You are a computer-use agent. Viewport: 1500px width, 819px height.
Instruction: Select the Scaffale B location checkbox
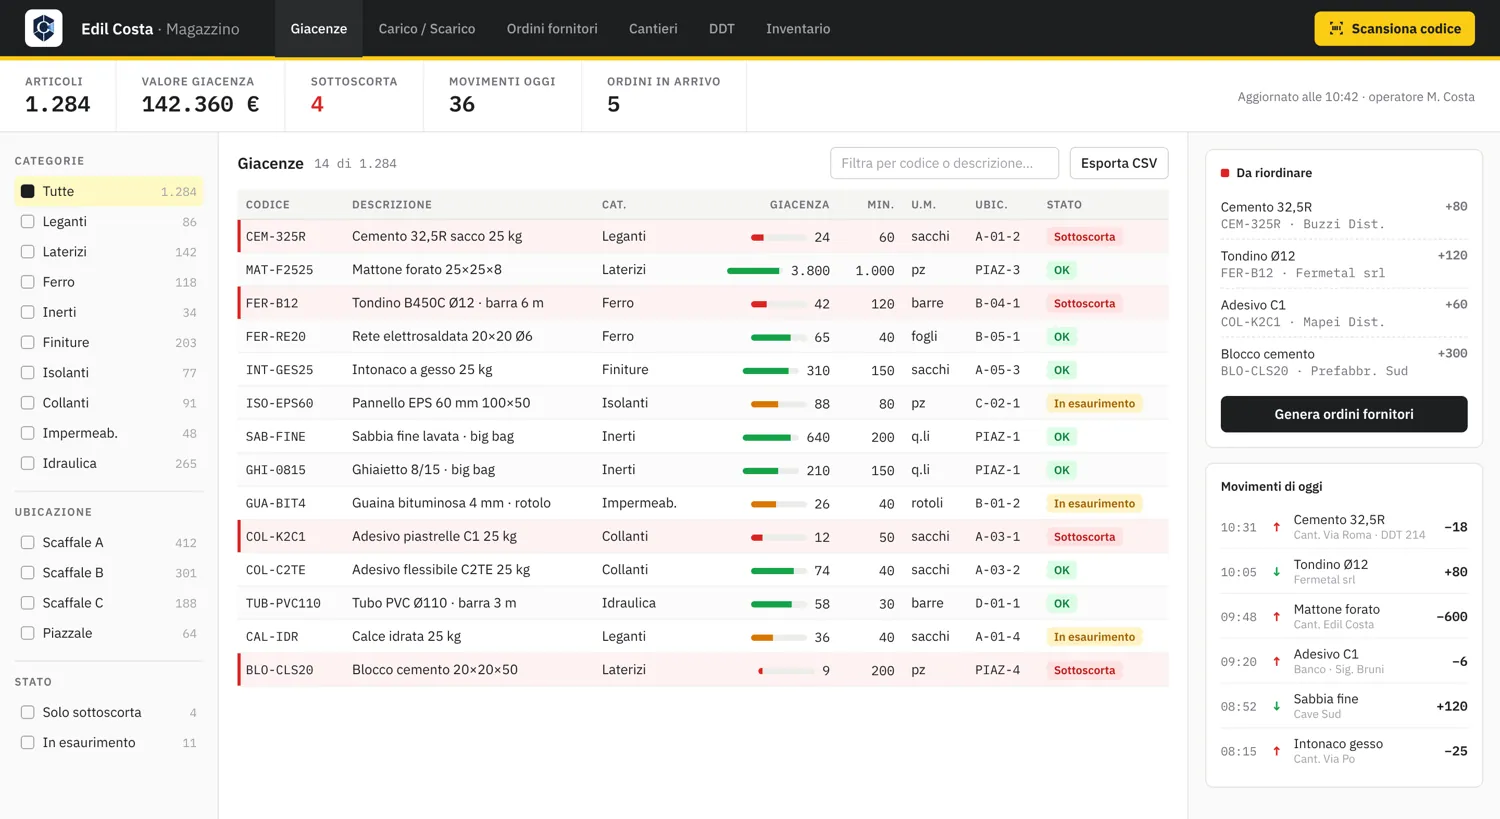[x=28, y=572]
